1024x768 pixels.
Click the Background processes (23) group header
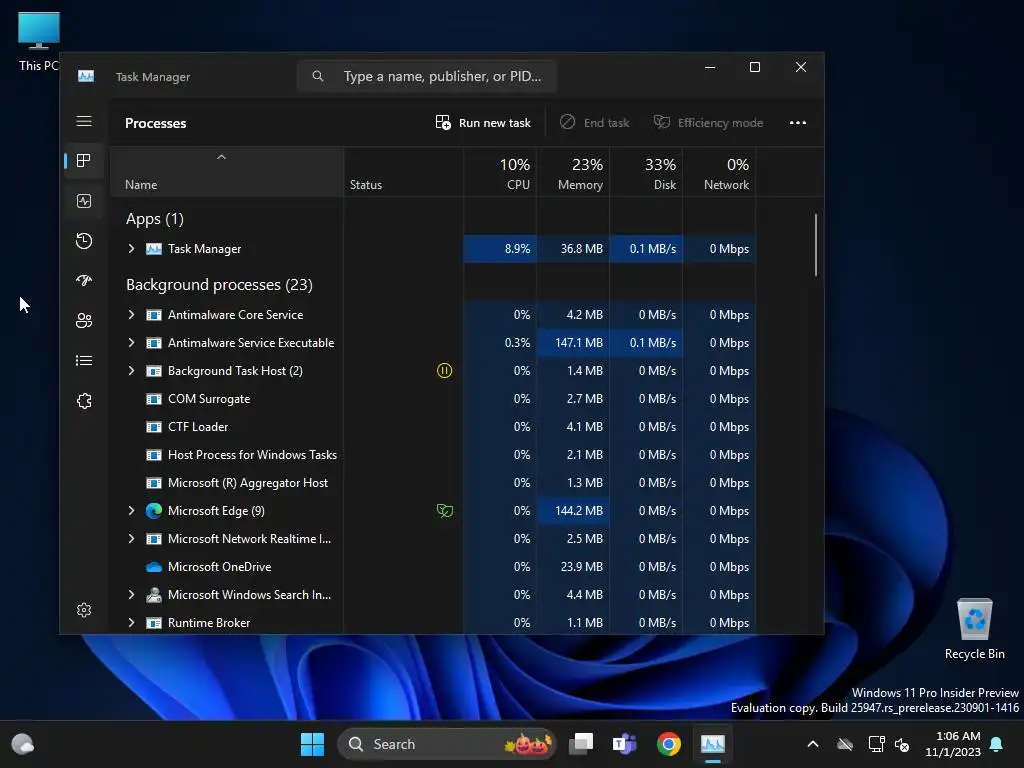click(x=219, y=285)
